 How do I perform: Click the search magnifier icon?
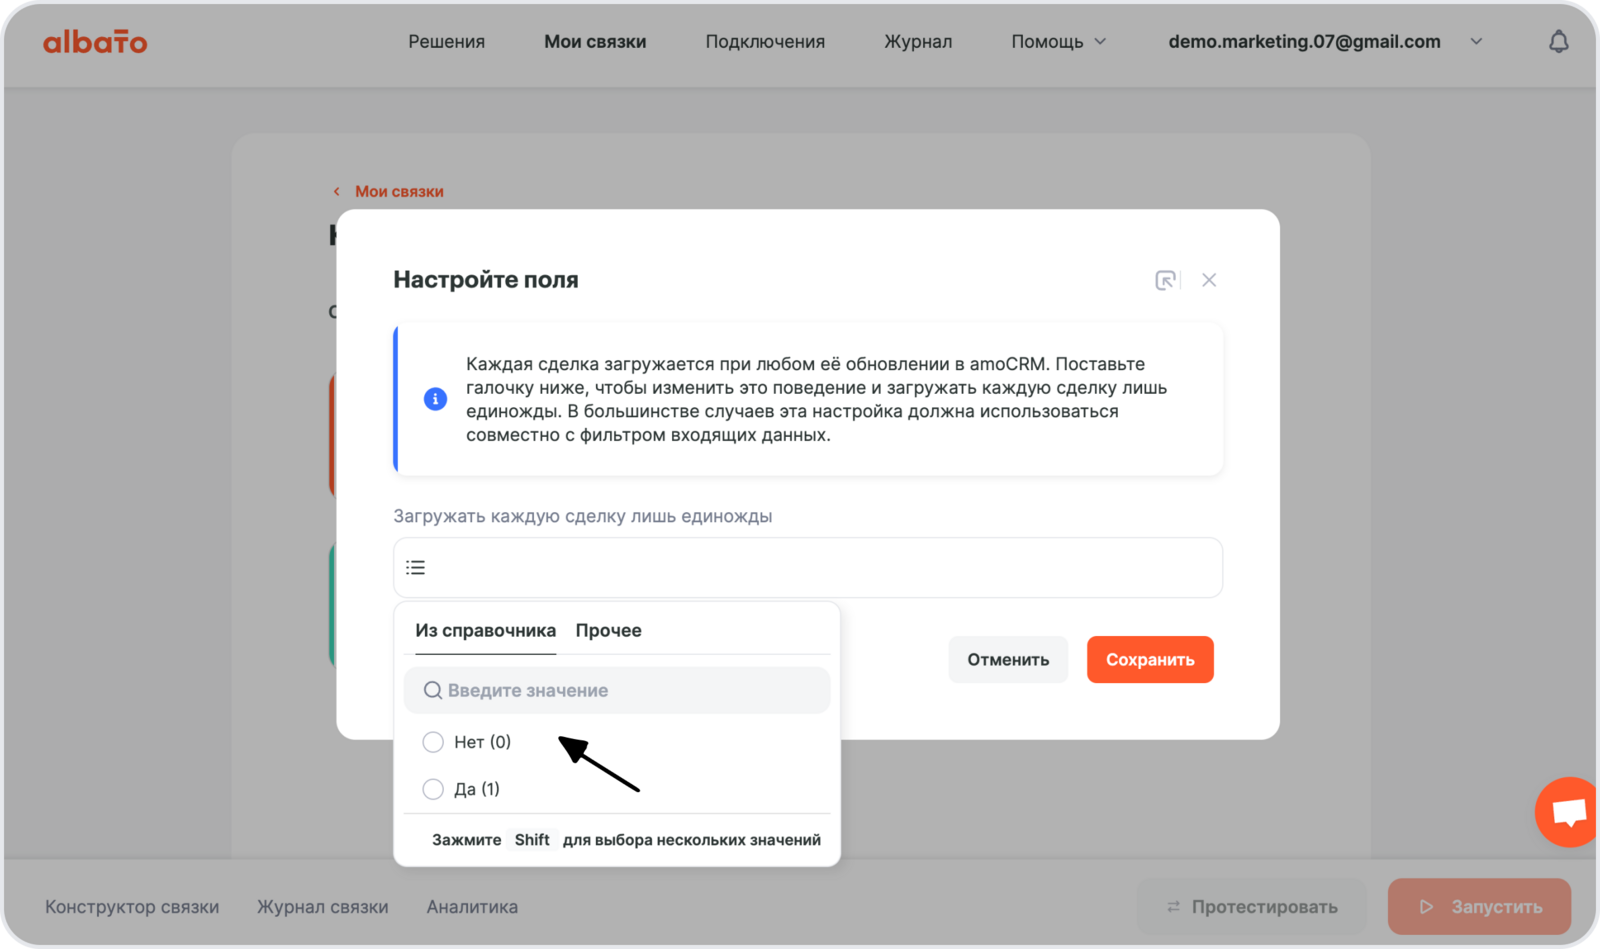click(x=432, y=691)
